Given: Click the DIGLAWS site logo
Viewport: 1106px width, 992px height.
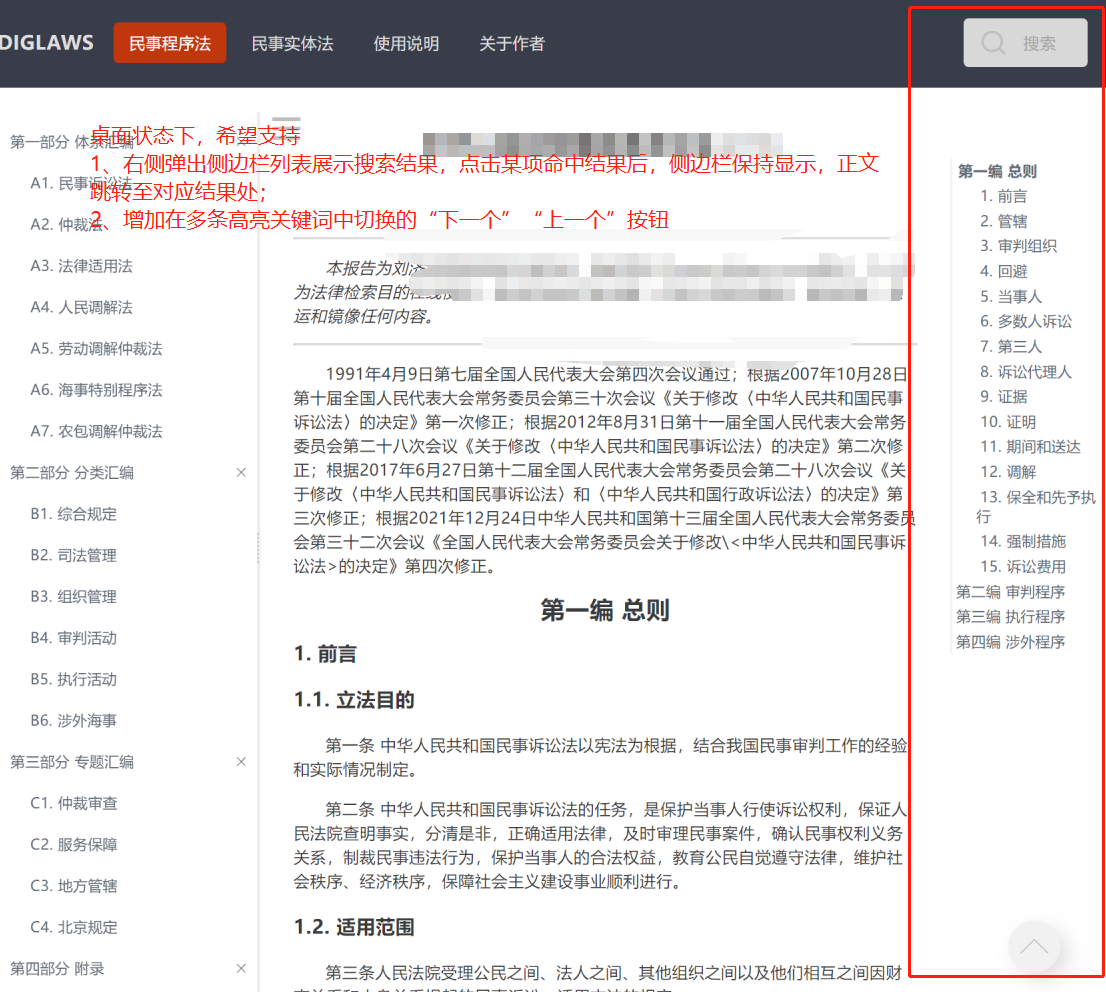Looking at the screenshot, I should point(46,43).
